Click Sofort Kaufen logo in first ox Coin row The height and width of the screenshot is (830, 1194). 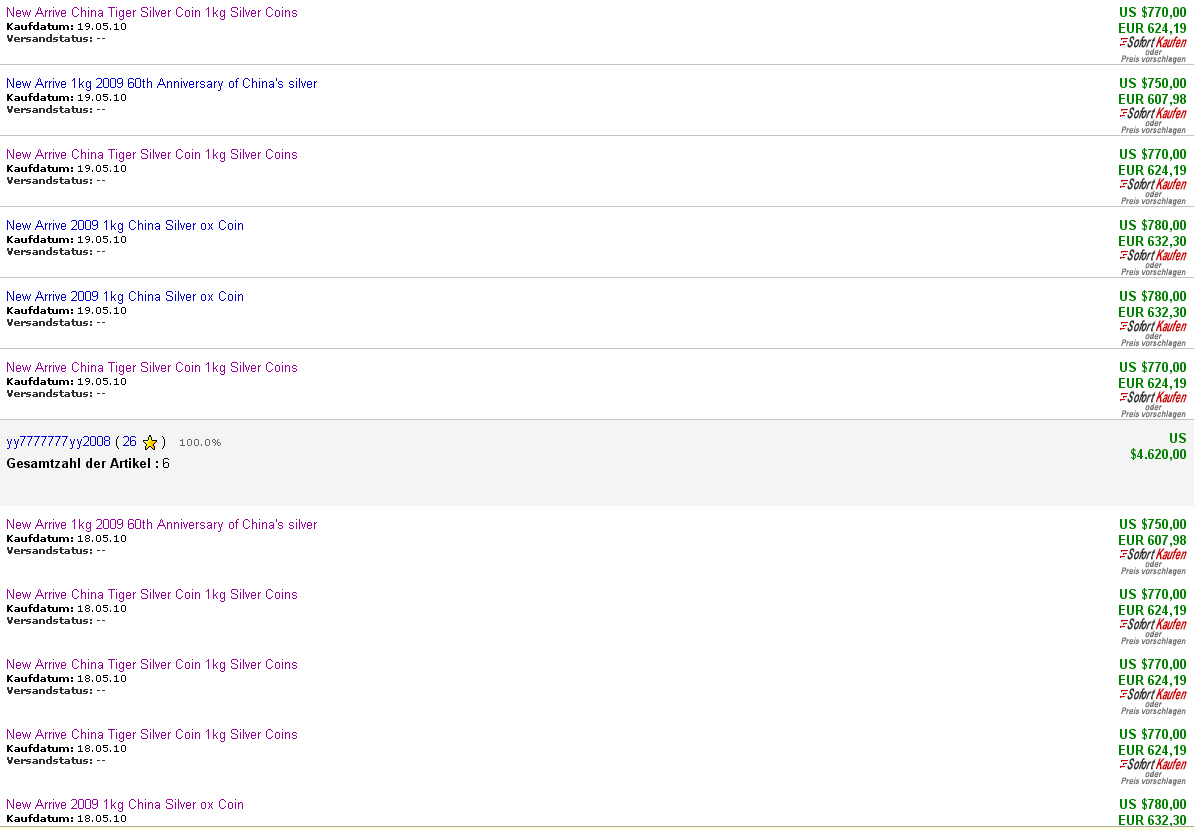click(1153, 255)
